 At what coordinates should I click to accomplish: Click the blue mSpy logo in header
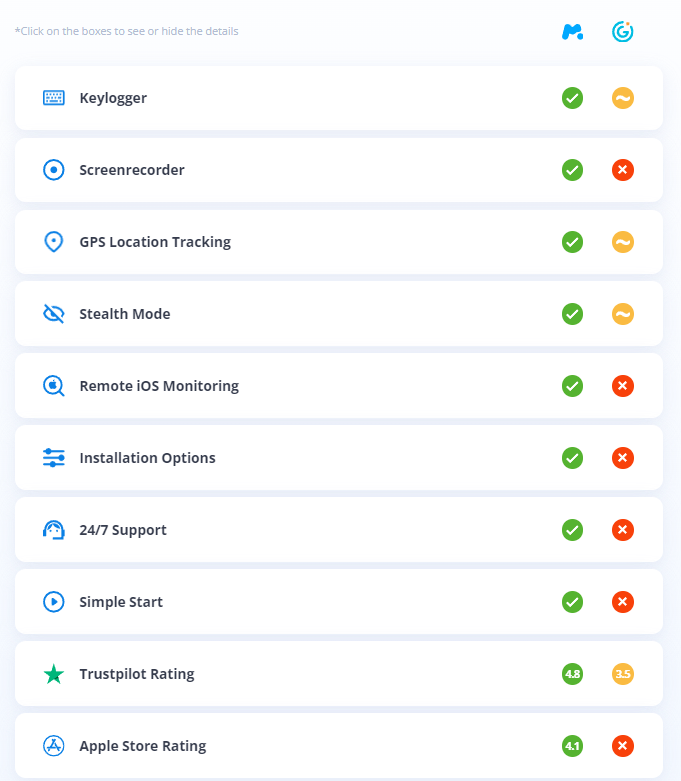click(572, 32)
